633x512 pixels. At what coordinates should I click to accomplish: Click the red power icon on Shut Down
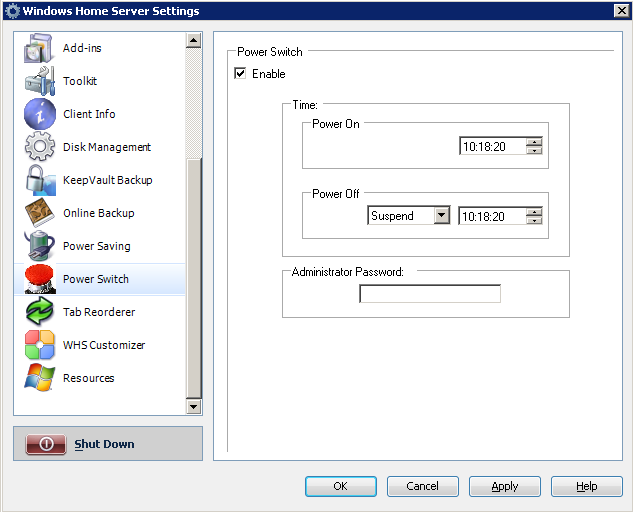click(x=46, y=444)
